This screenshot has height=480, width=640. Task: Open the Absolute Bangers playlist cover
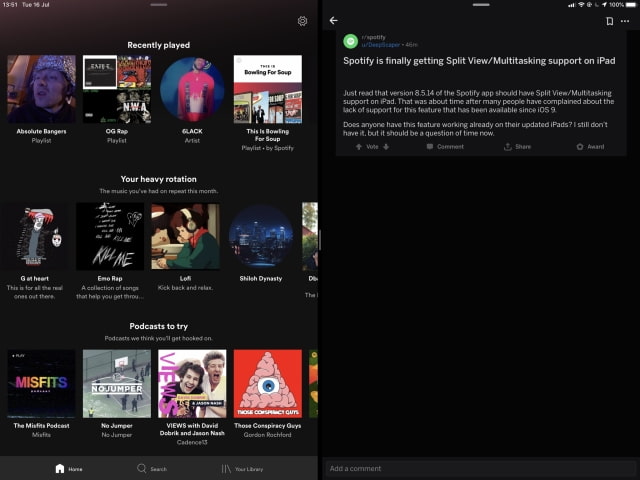(41, 89)
